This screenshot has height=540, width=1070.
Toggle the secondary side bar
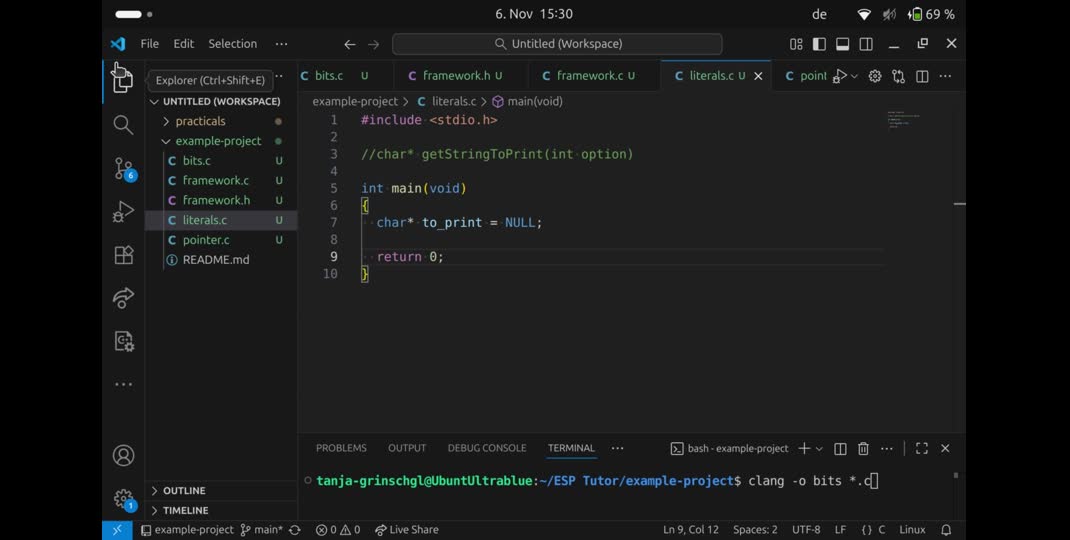coord(866,44)
